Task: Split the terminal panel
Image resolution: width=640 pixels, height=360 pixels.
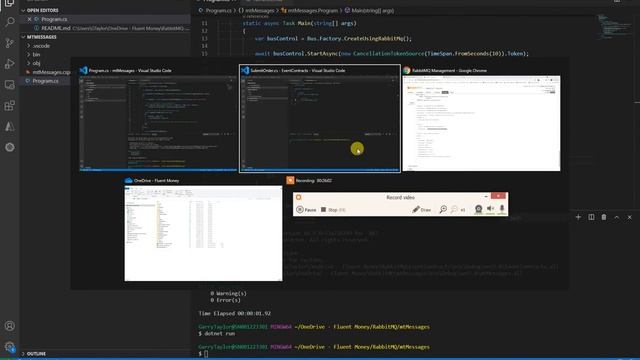Action: (x=591, y=217)
